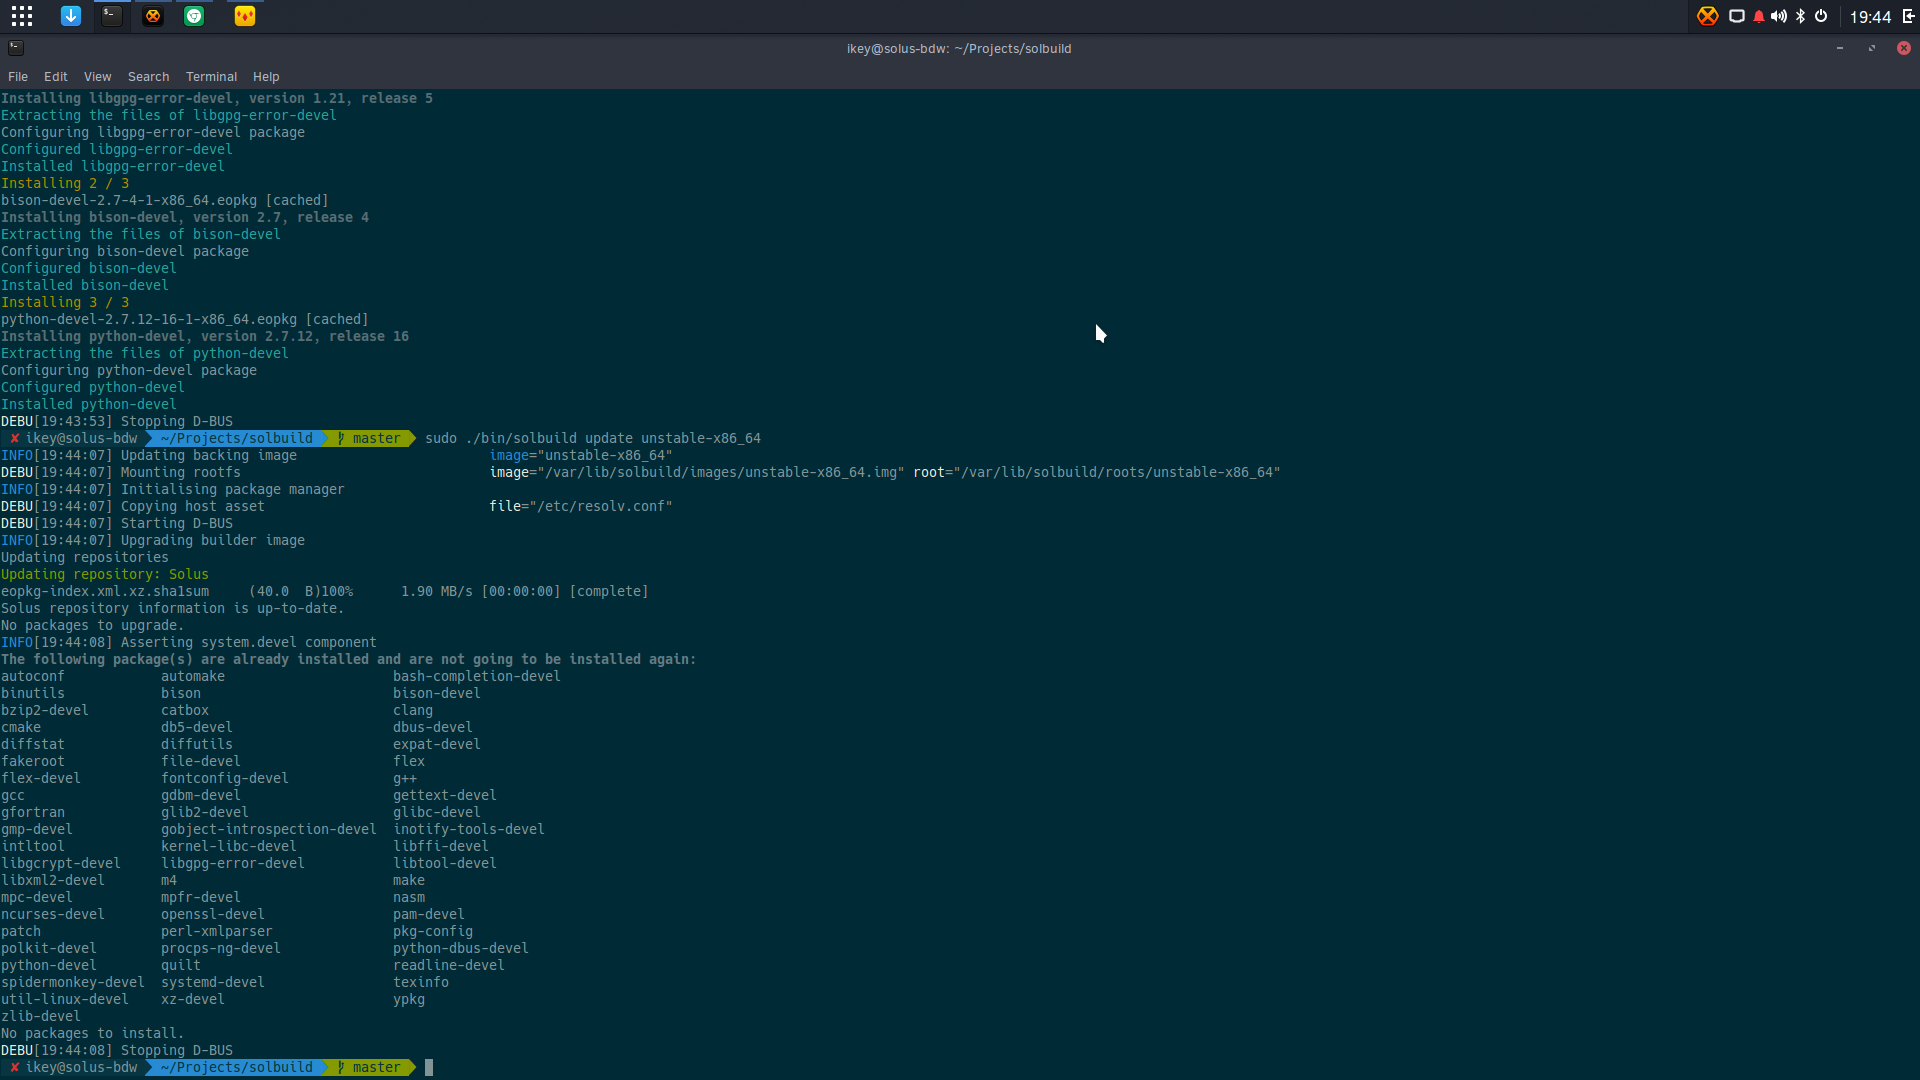The width and height of the screenshot is (1920, 1080).
Task: Click the power icon in the panel
Action: pyautogui.click(x=1821, y=16)
